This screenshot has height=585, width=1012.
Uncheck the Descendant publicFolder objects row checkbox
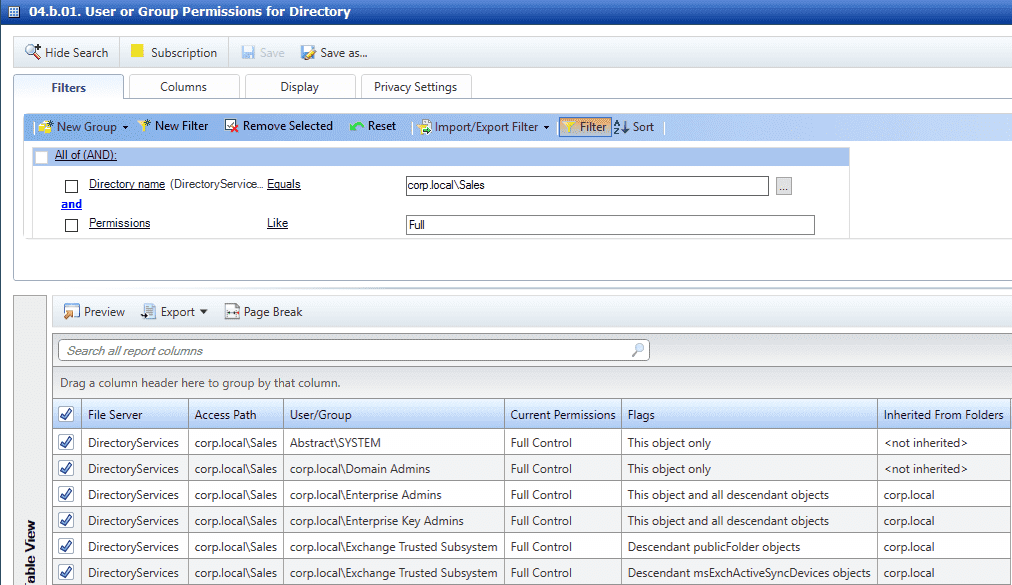tap(66, 546)
